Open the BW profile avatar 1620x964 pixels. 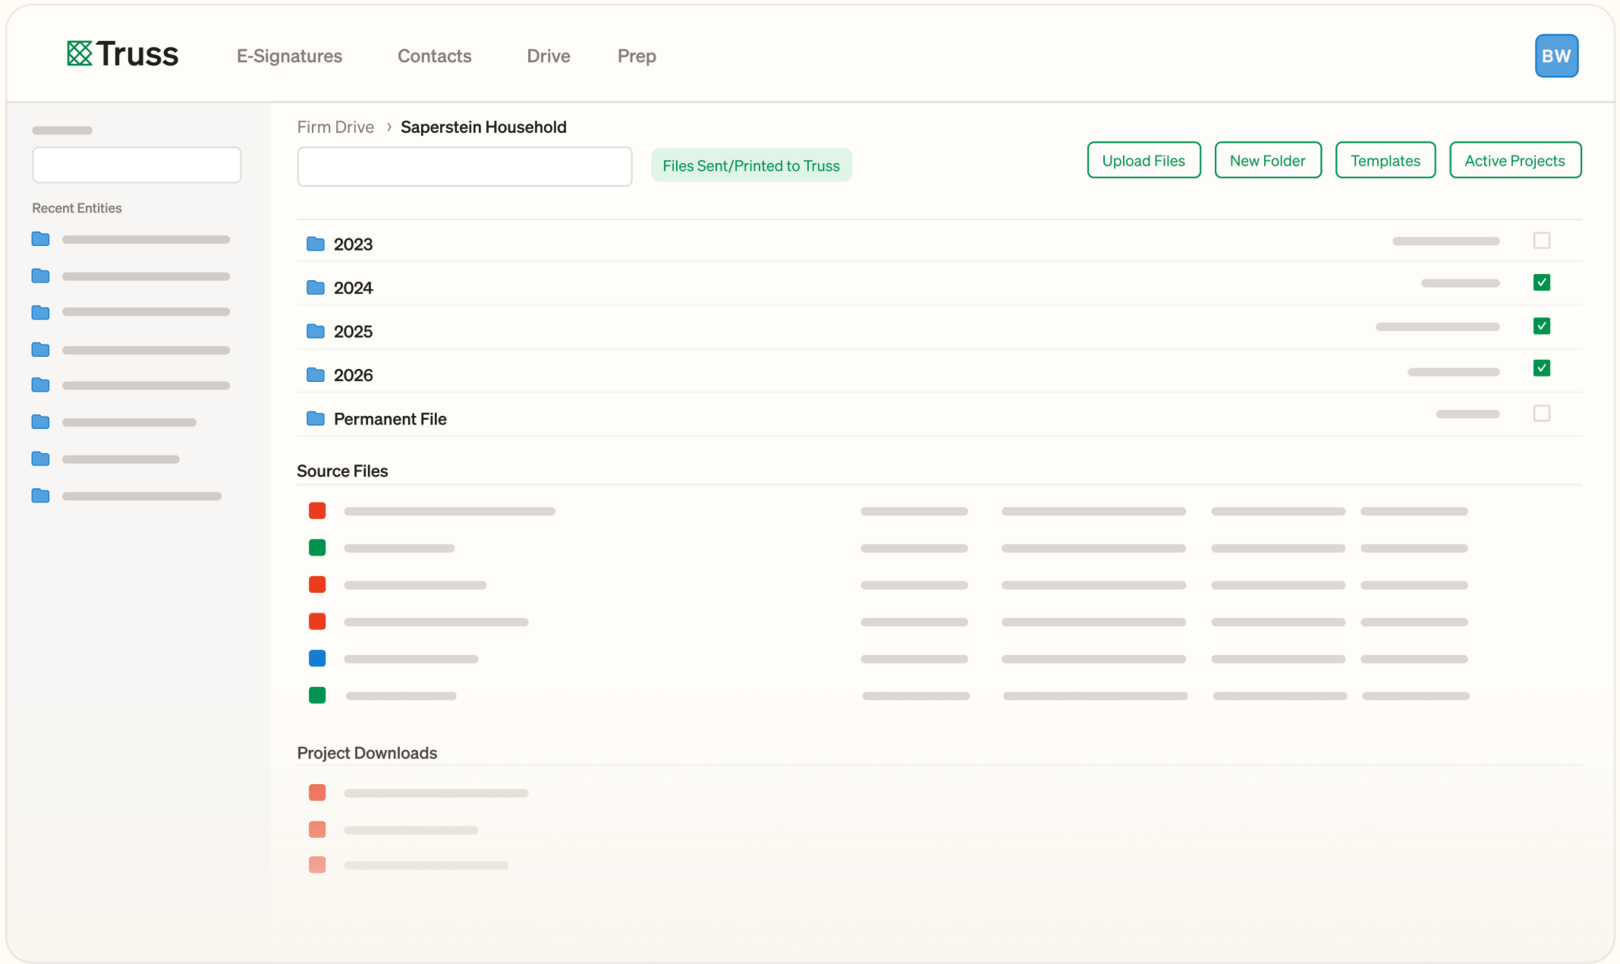coord(1556,55)
